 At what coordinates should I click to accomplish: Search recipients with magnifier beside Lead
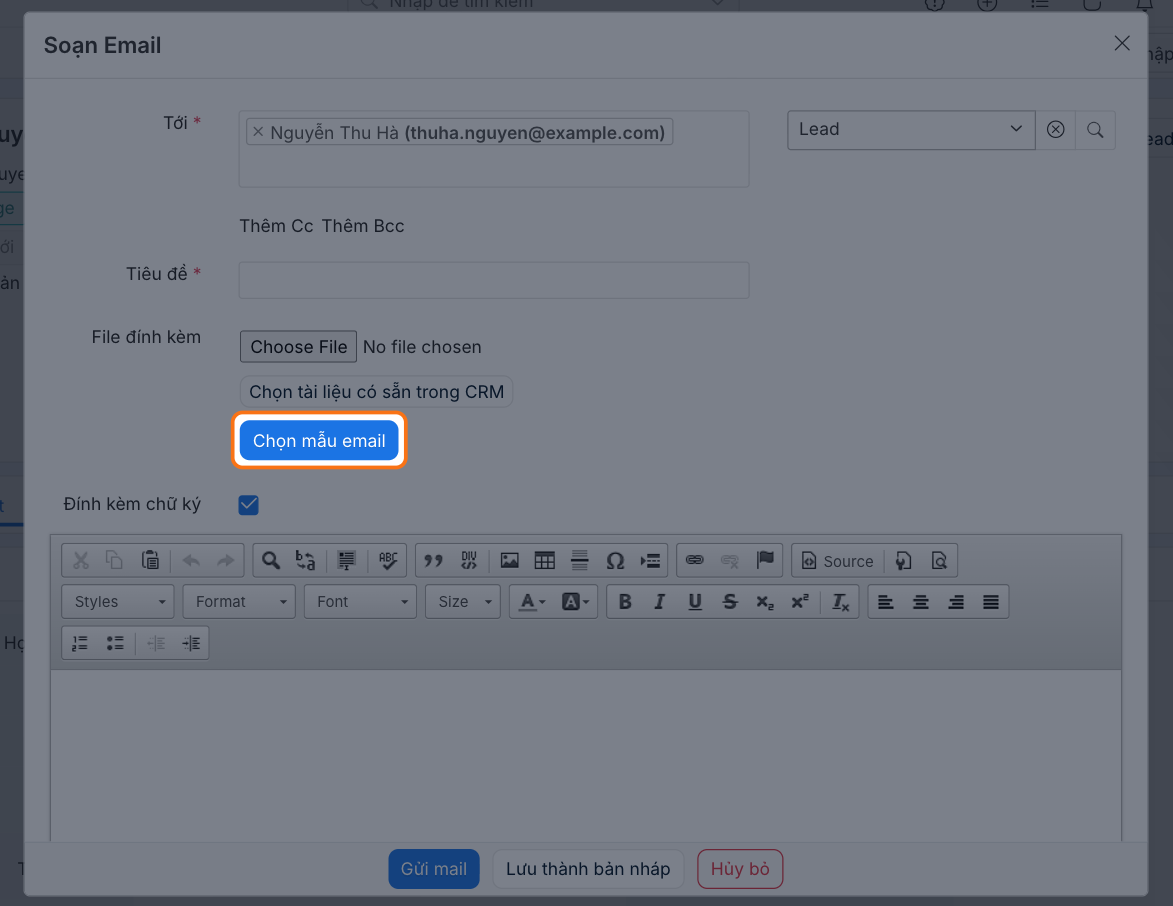pyautogui.click(x=1095, y=129)
